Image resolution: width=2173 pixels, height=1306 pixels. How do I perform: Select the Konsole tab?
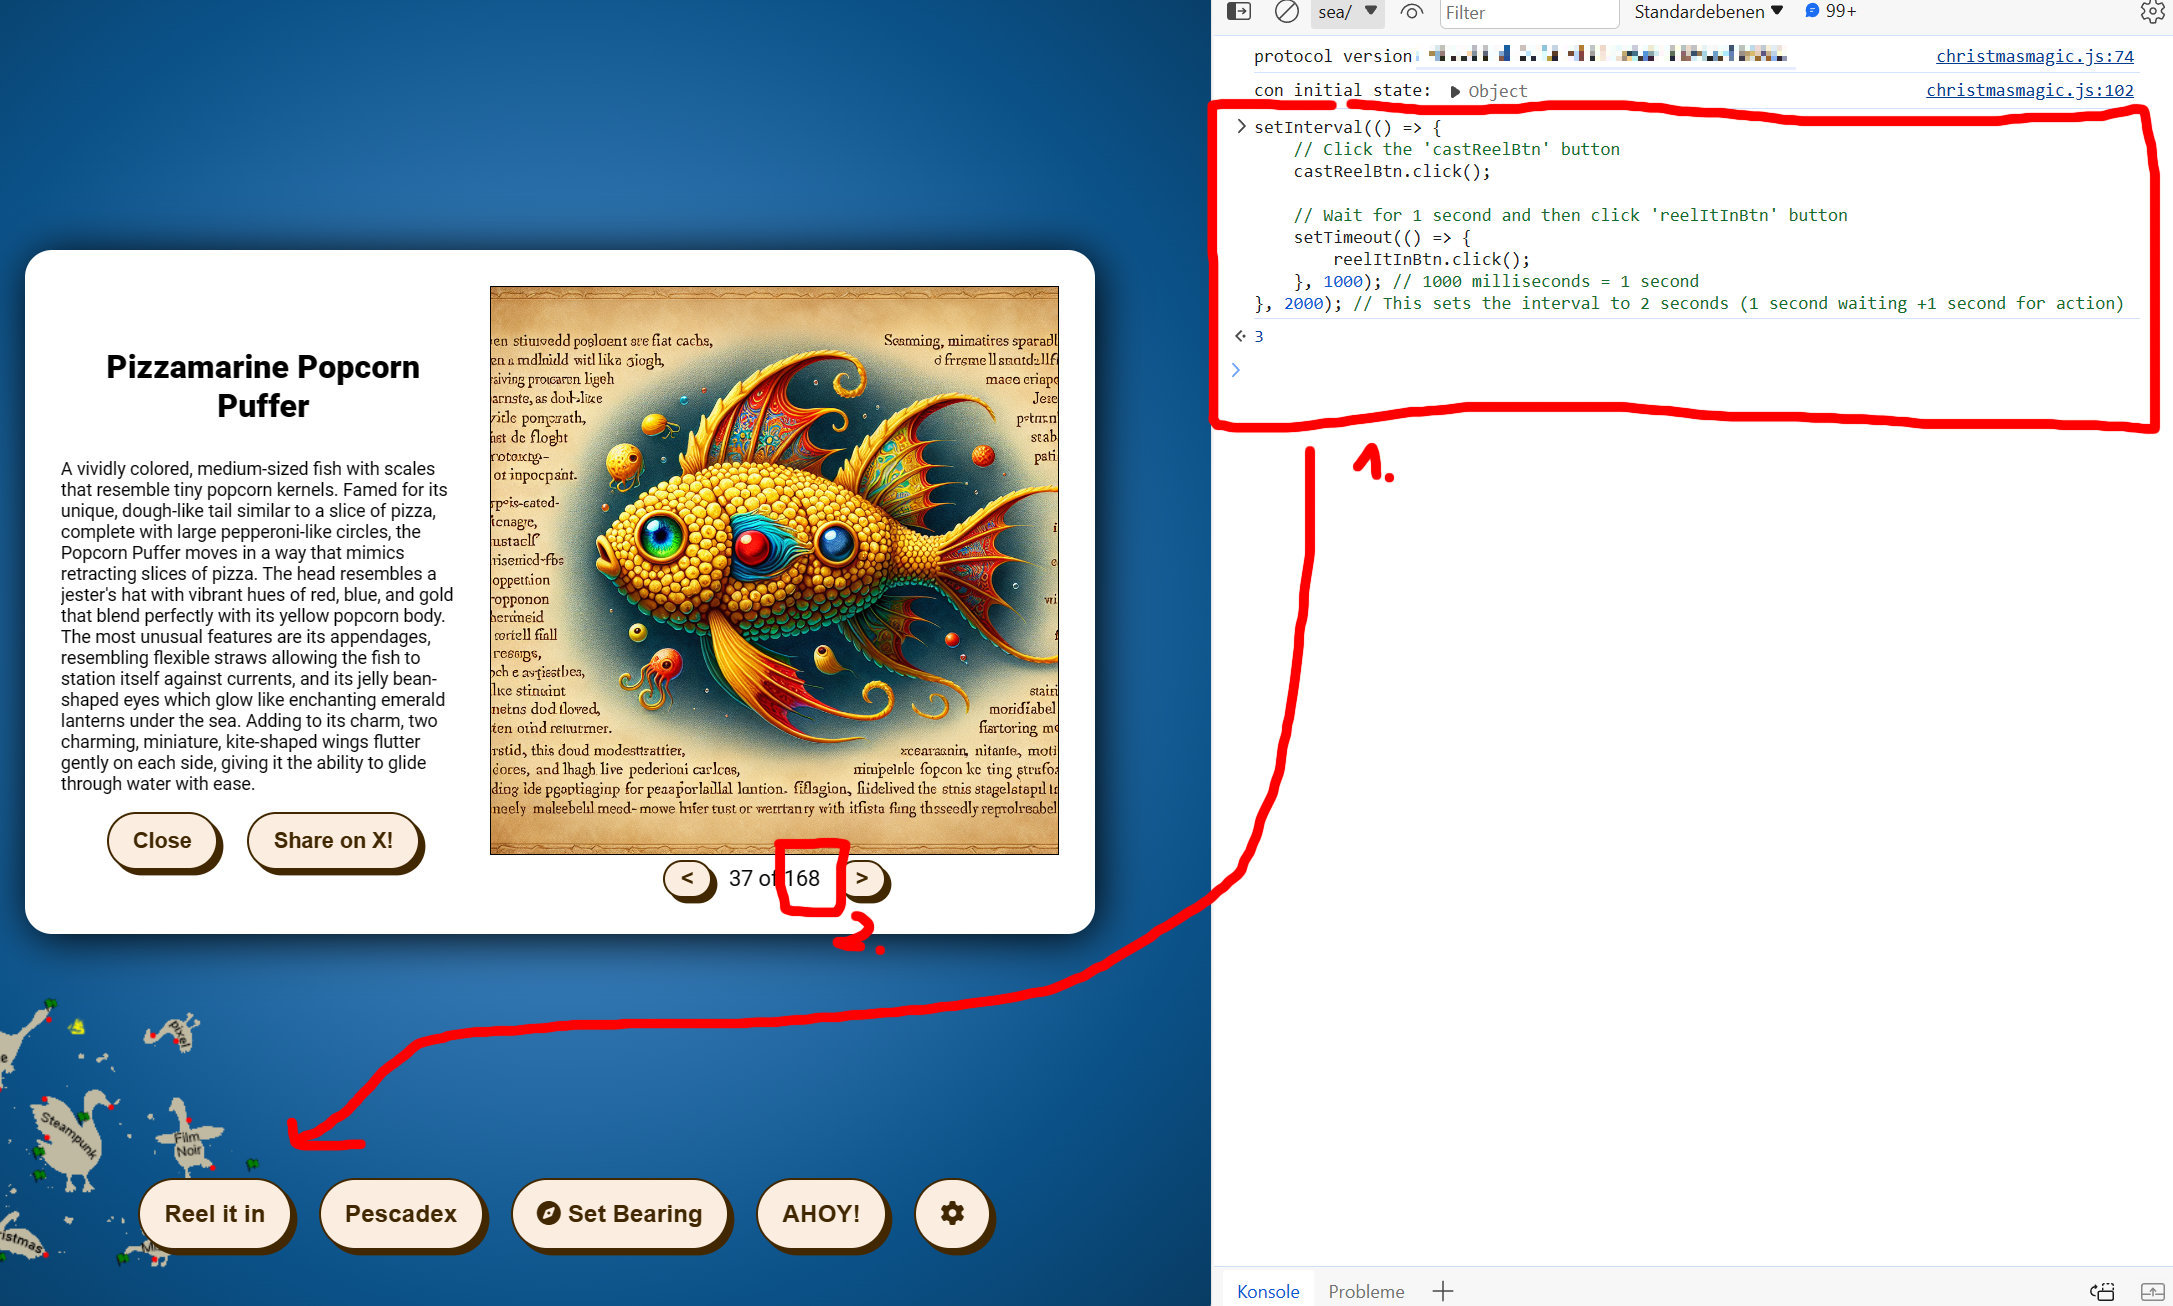pyautogui.click(x=1267, y=1291)
